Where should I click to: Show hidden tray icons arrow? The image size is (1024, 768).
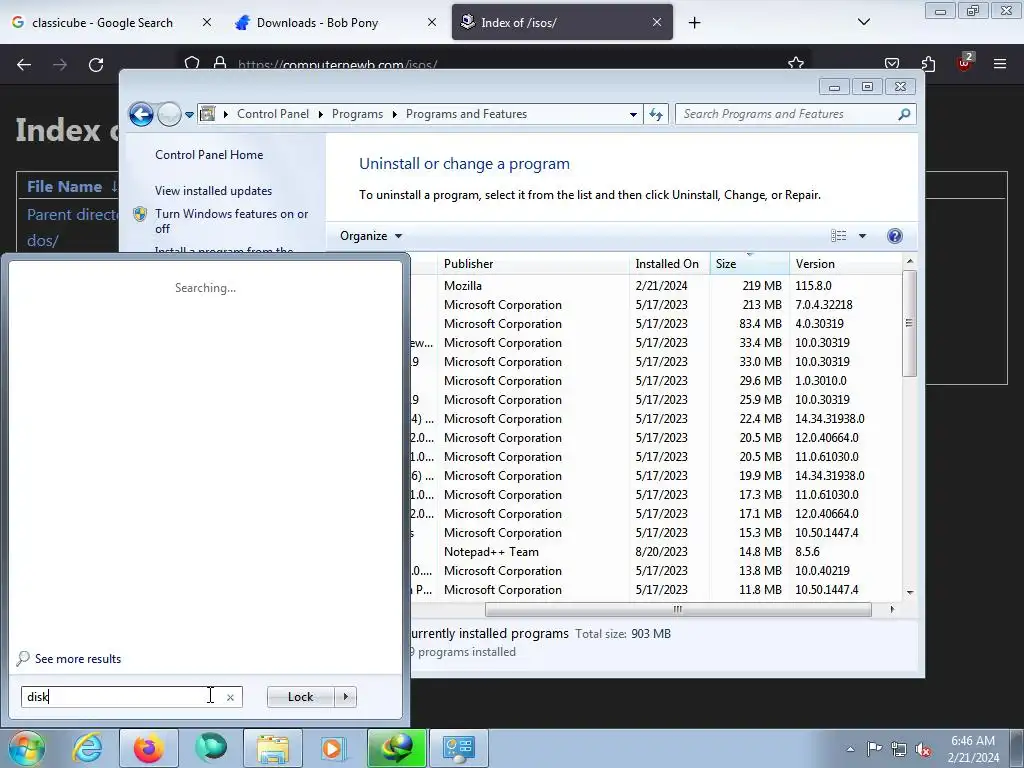850,749
